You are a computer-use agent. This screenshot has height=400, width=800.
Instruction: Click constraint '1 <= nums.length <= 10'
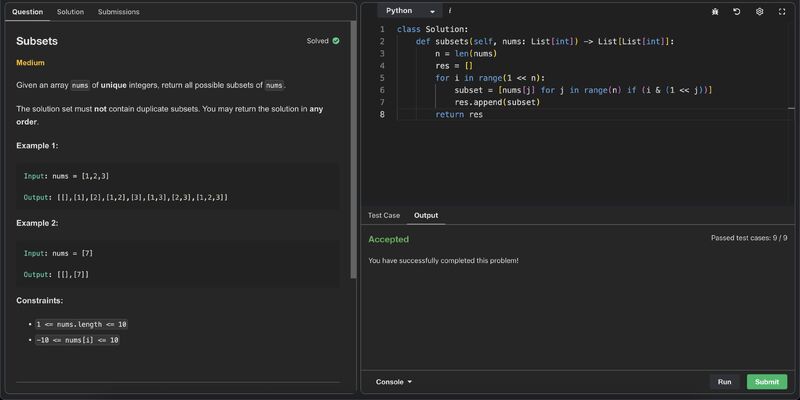pos(81,324)
